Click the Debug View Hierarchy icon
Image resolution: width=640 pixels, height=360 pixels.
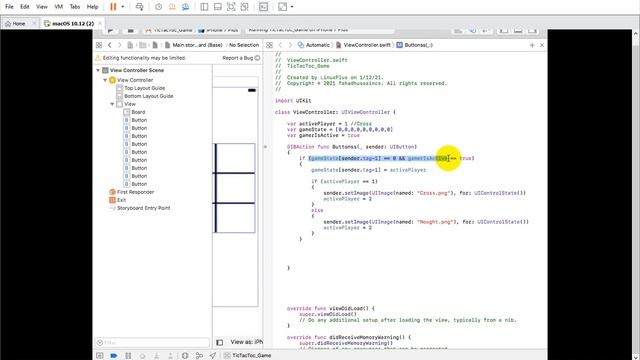pyautogui.click(x=185, y=356)
